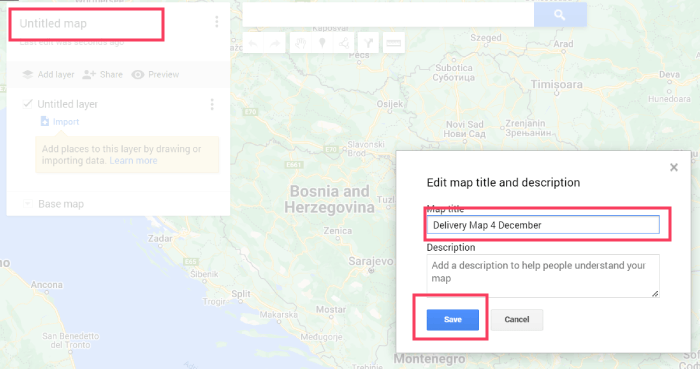Toggle the Untitled layer checkbox
The height and width of the screenshot is (369, 700).
28,104
